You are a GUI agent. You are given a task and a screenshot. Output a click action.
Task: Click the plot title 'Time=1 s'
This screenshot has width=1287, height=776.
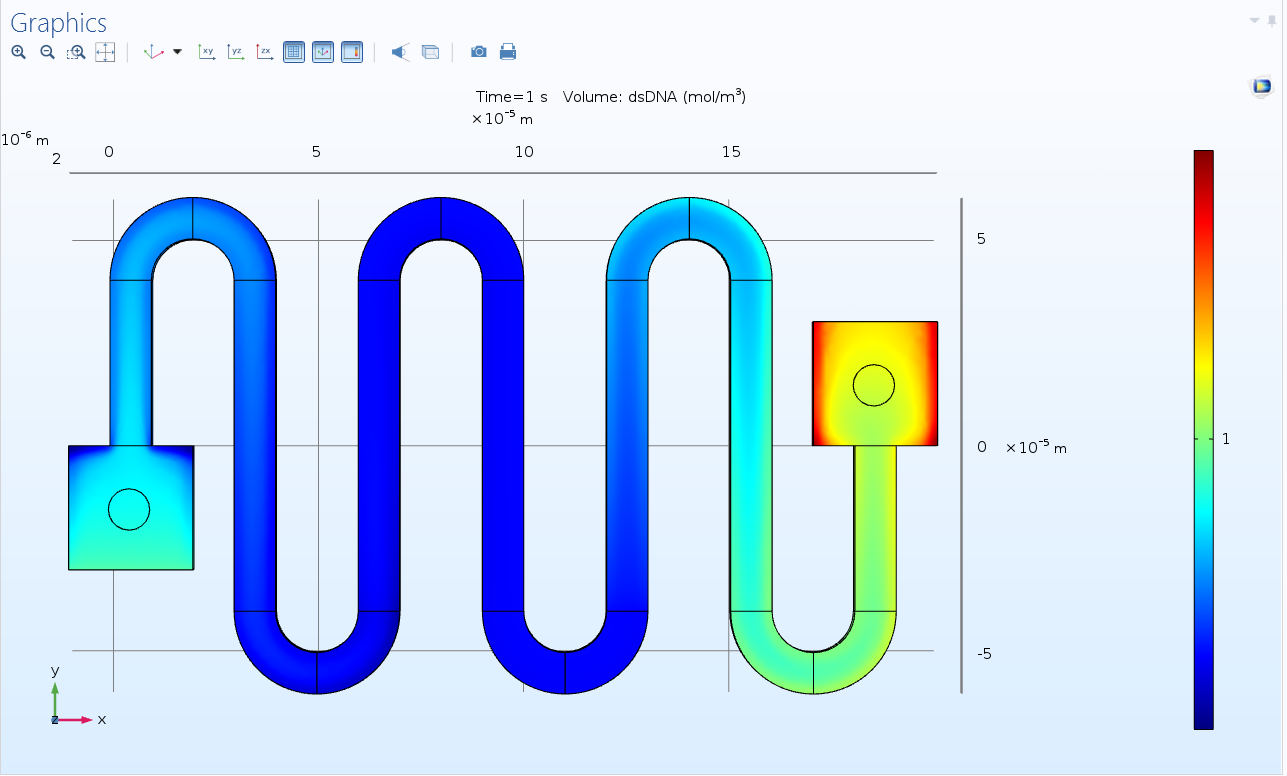(x=512, y=97)
